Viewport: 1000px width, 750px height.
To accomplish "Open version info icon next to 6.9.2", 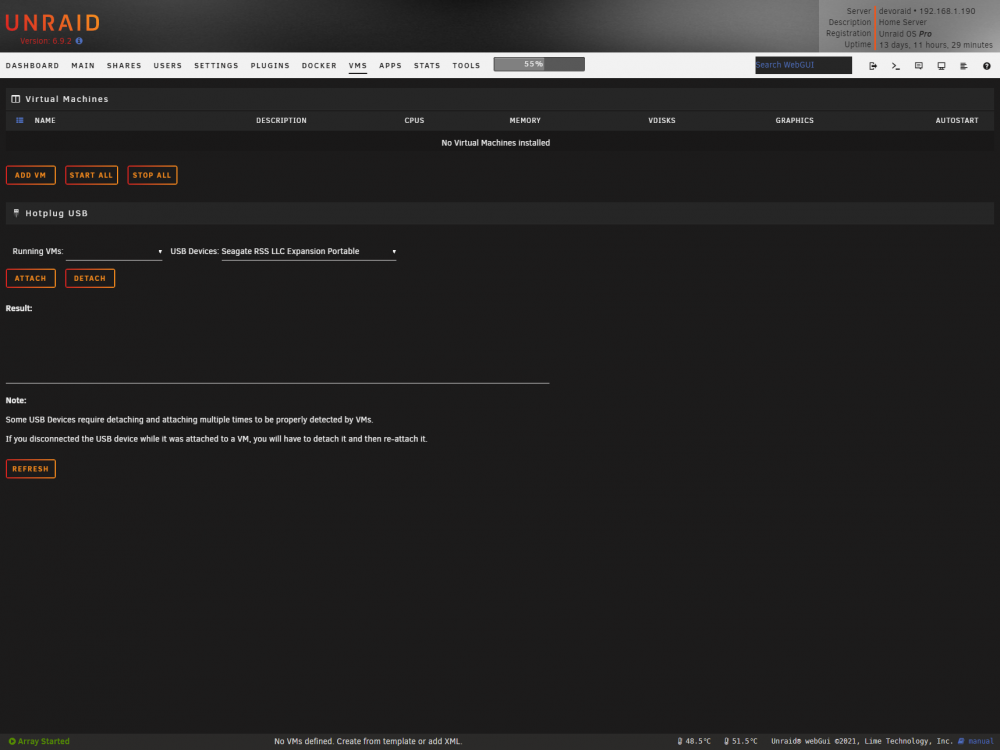I will click(x=79, y=41).
